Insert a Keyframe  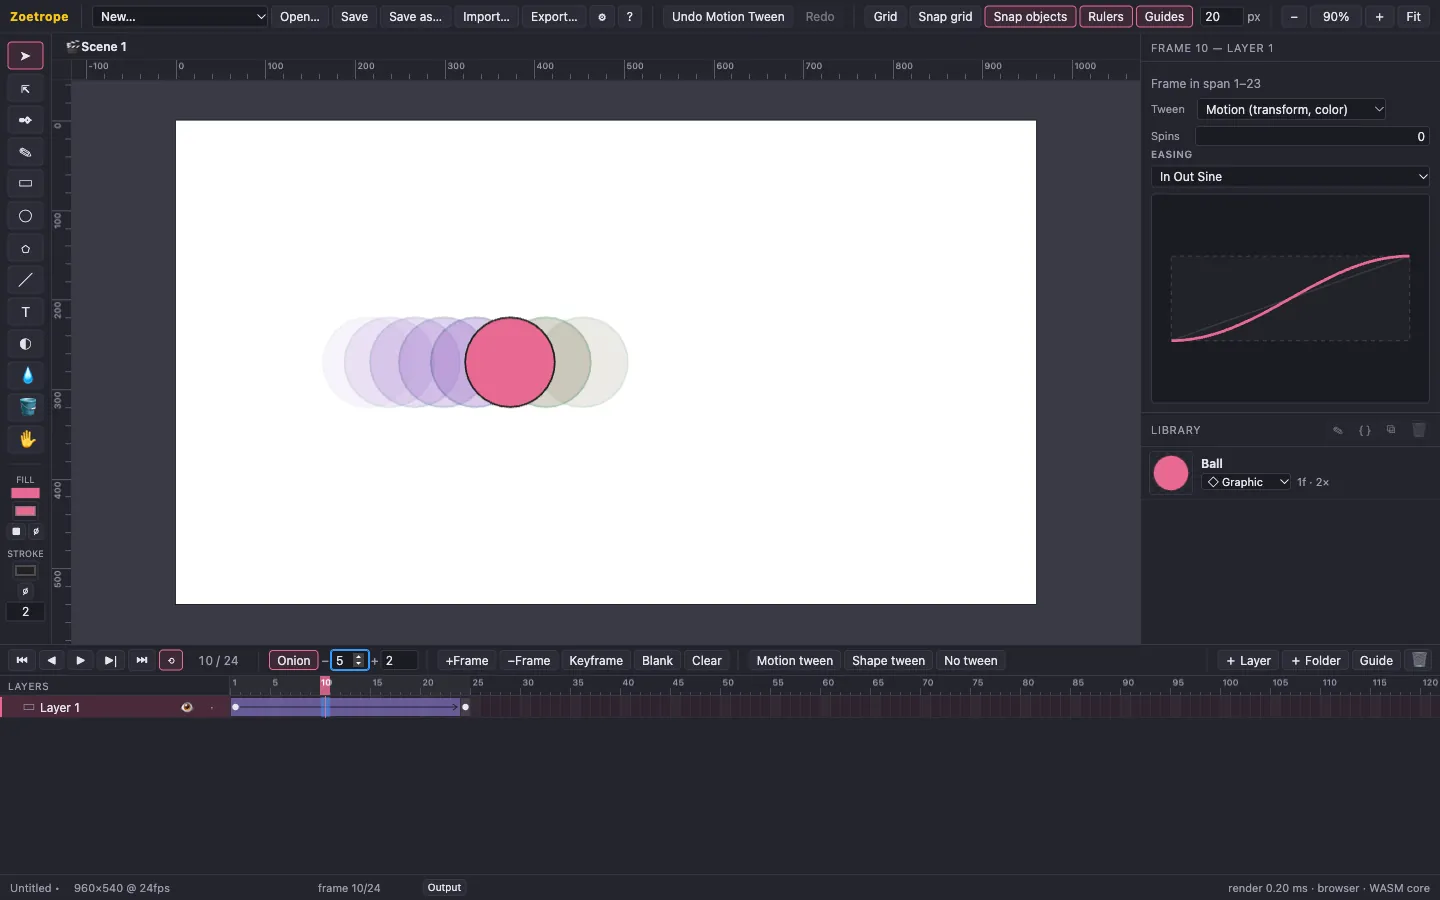[596, 660]
